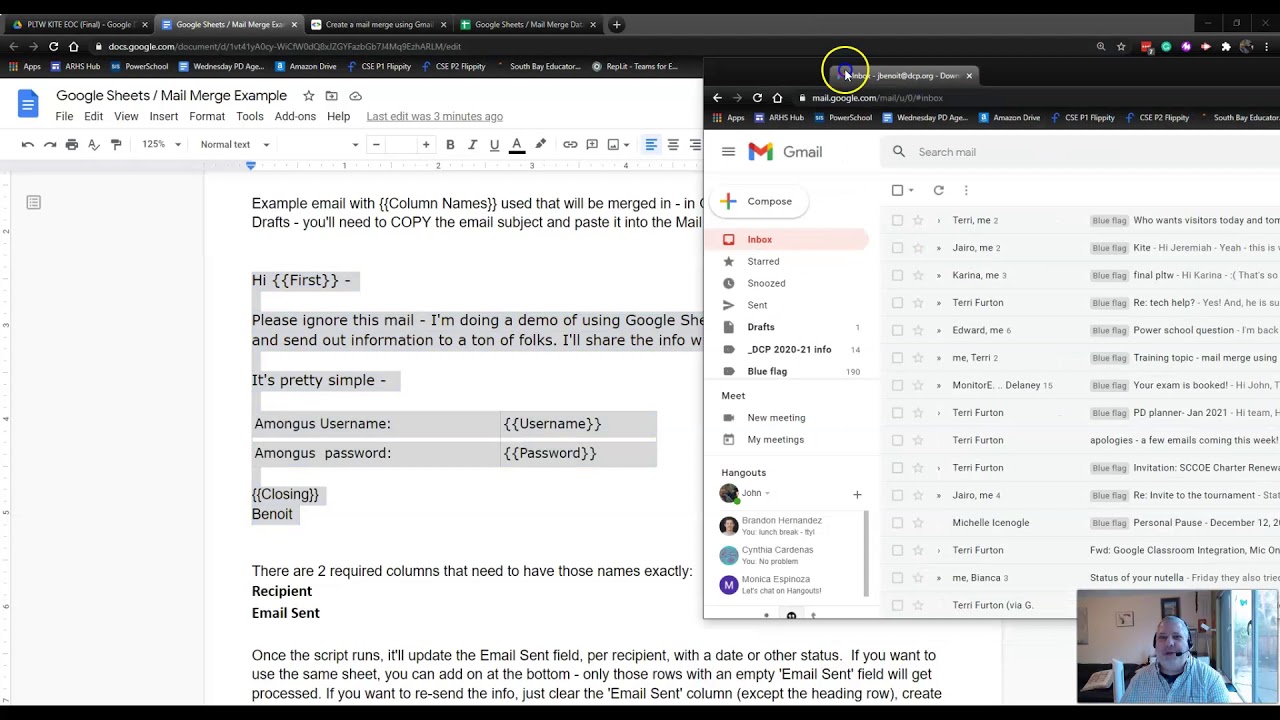Open Brandon Hernandez Hangouts chat

click(782, 526)
